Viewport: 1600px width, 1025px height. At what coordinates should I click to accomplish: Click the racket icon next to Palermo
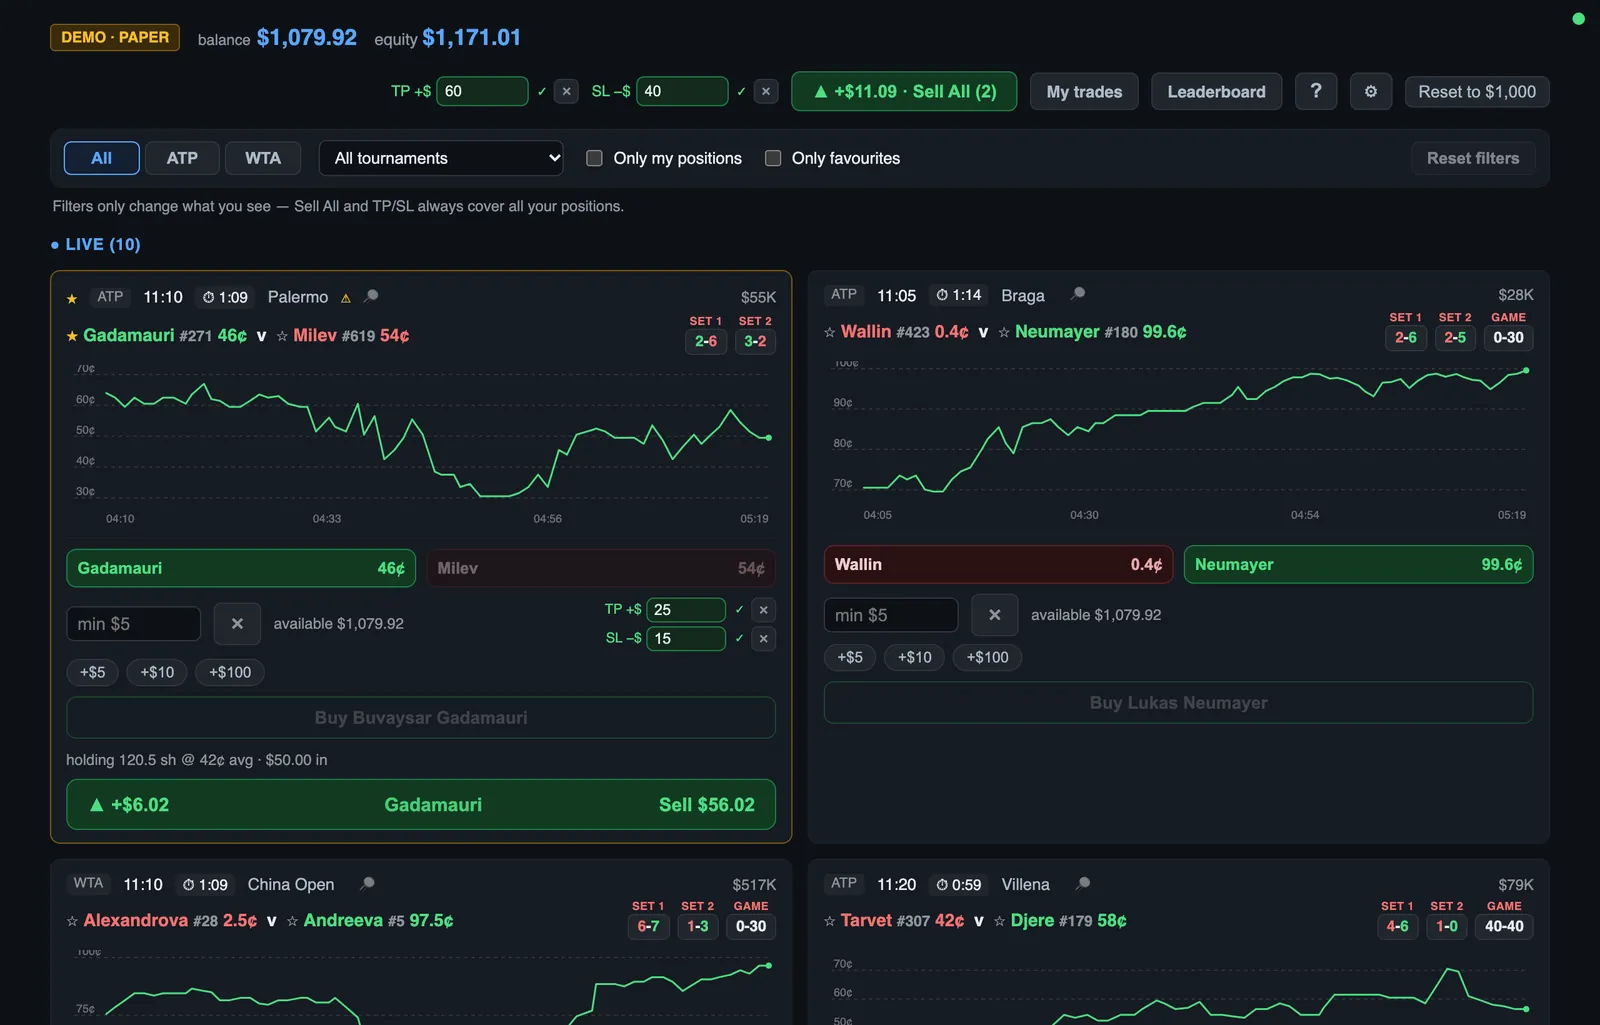point(371,296)
